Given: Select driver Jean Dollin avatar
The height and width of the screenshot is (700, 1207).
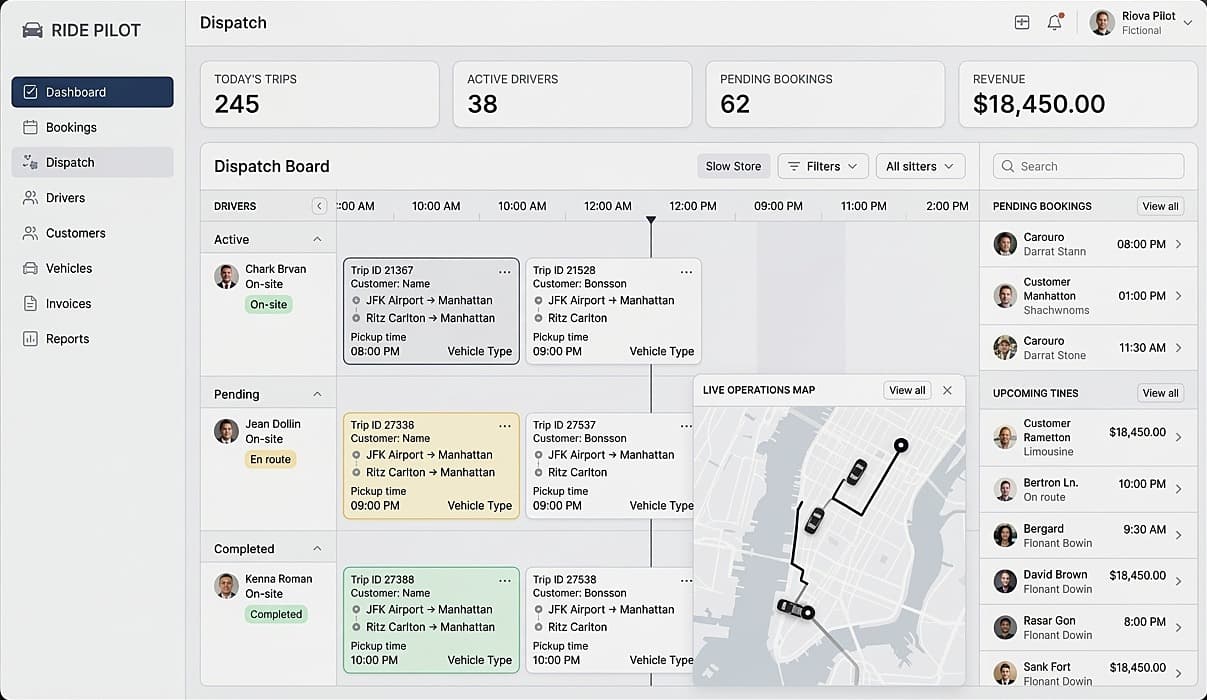Looking at the screenshot, I should [x=226, y=431].
